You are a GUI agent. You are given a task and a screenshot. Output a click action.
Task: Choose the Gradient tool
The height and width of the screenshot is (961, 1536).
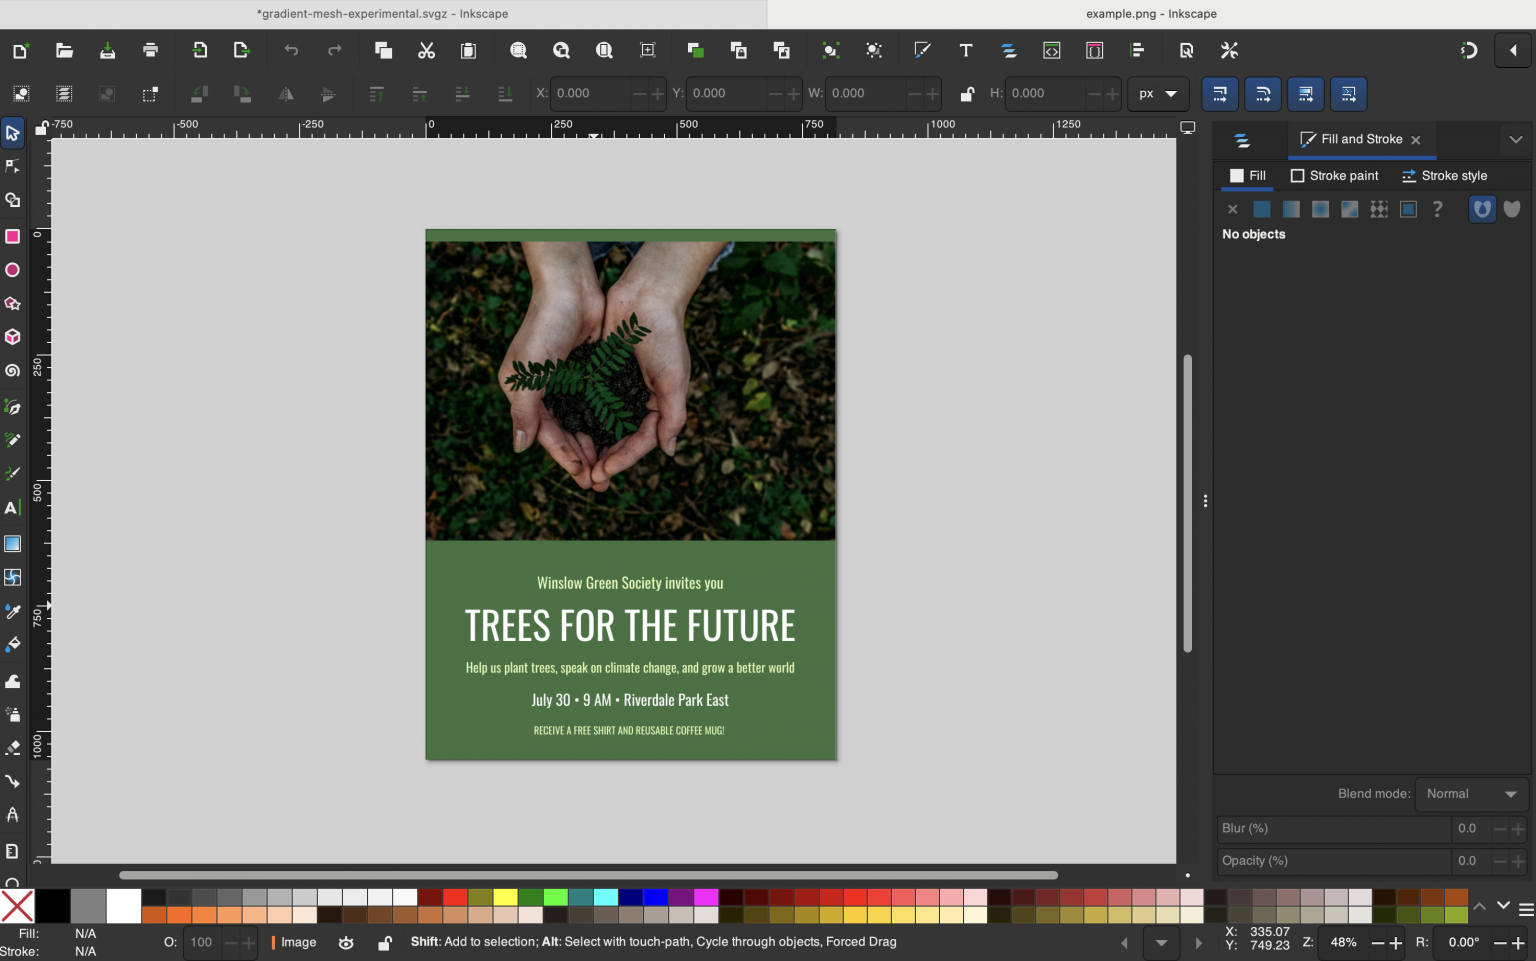coord(13,543)
